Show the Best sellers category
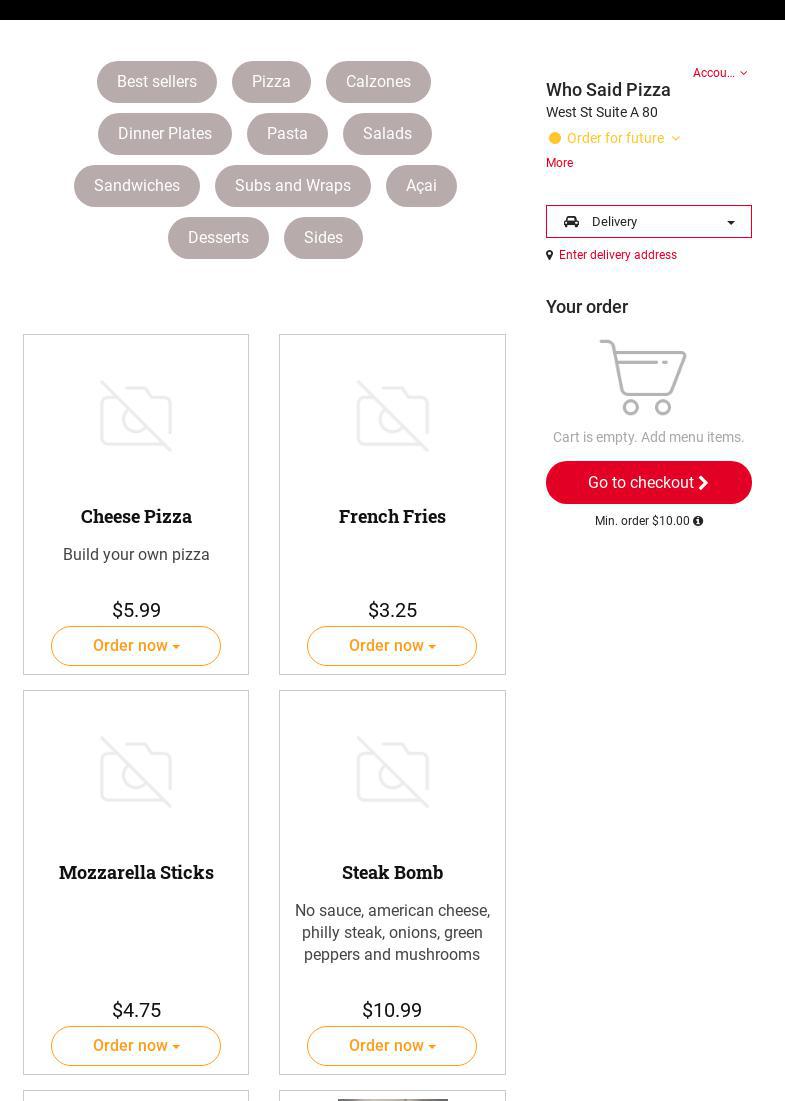 [x=157, y=82]
